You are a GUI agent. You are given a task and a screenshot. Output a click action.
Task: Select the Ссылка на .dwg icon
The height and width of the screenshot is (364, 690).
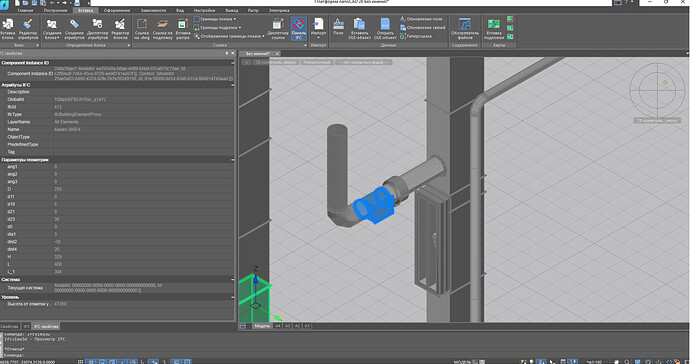click(x=142, y=29)
